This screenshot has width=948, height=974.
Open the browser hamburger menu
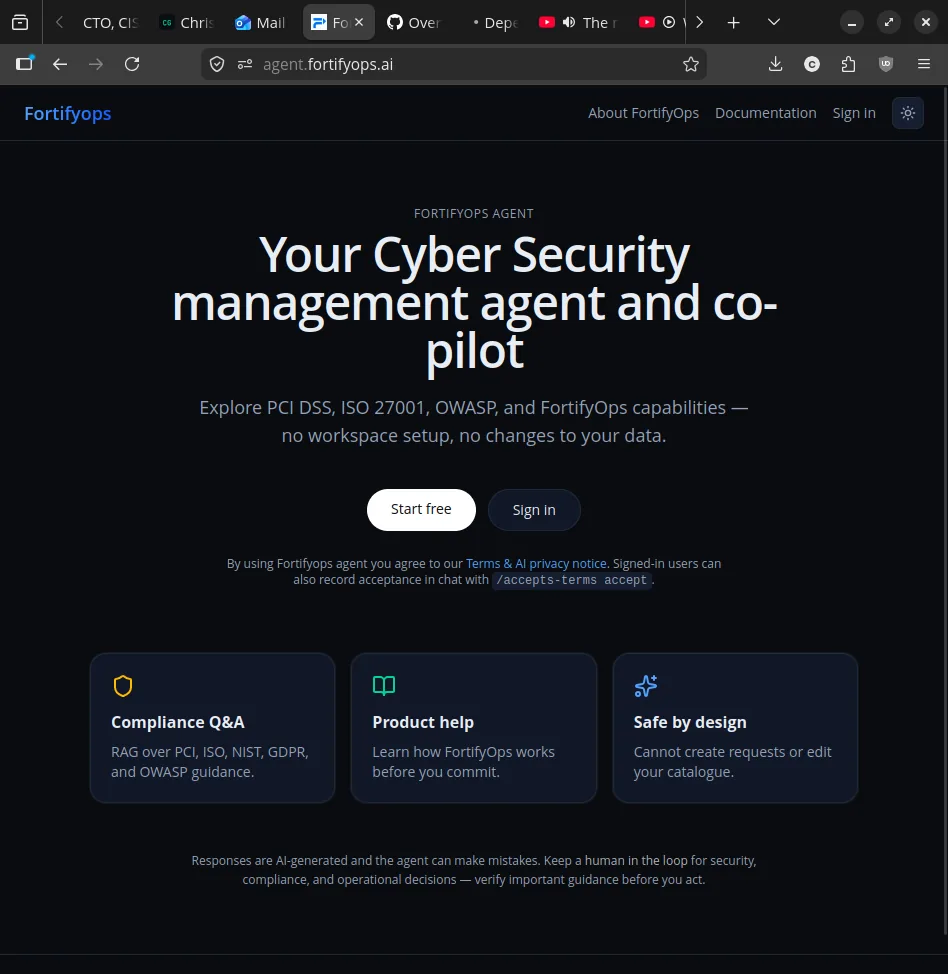(x=924, y=64)
